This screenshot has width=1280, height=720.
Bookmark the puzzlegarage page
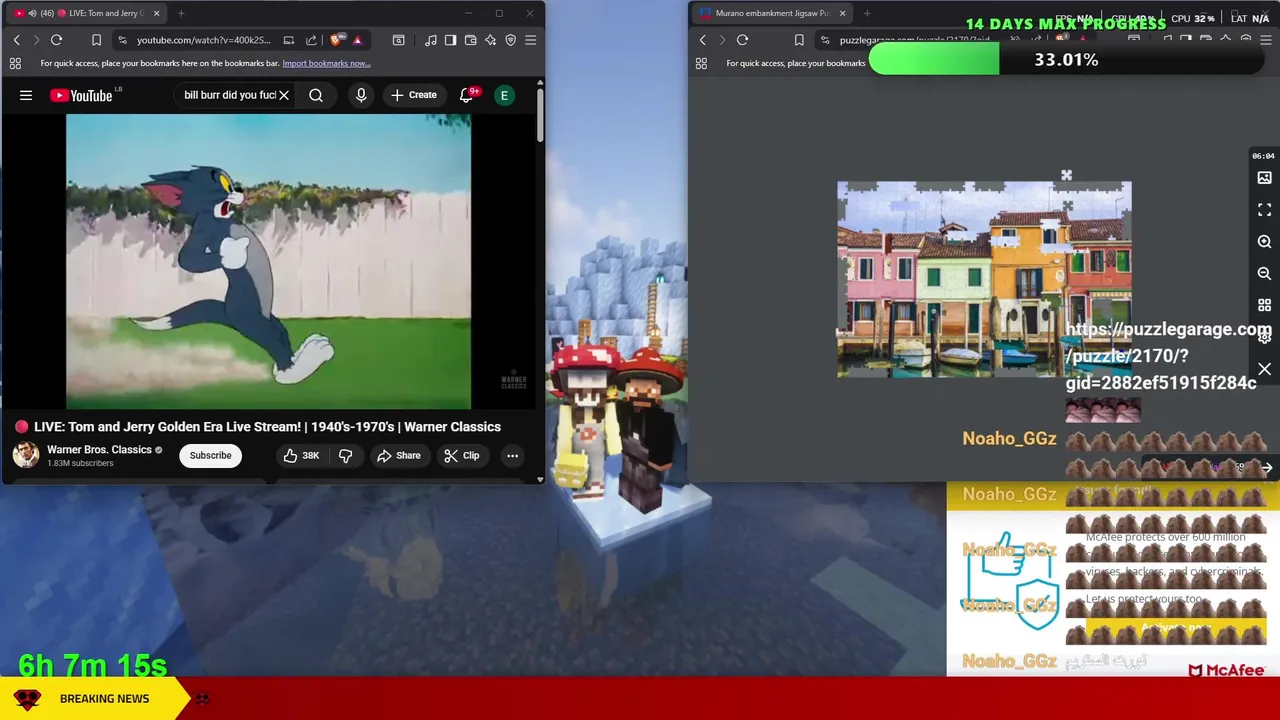point(799,40)
